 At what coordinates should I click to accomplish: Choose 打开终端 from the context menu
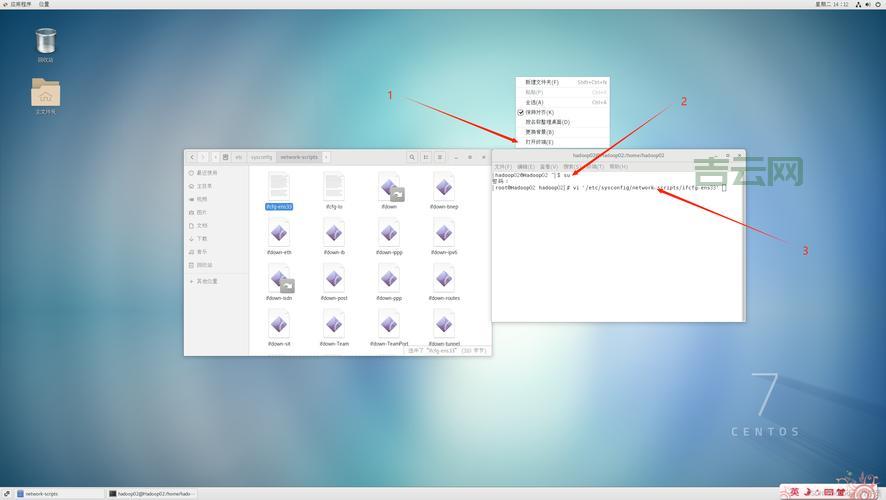540,142
